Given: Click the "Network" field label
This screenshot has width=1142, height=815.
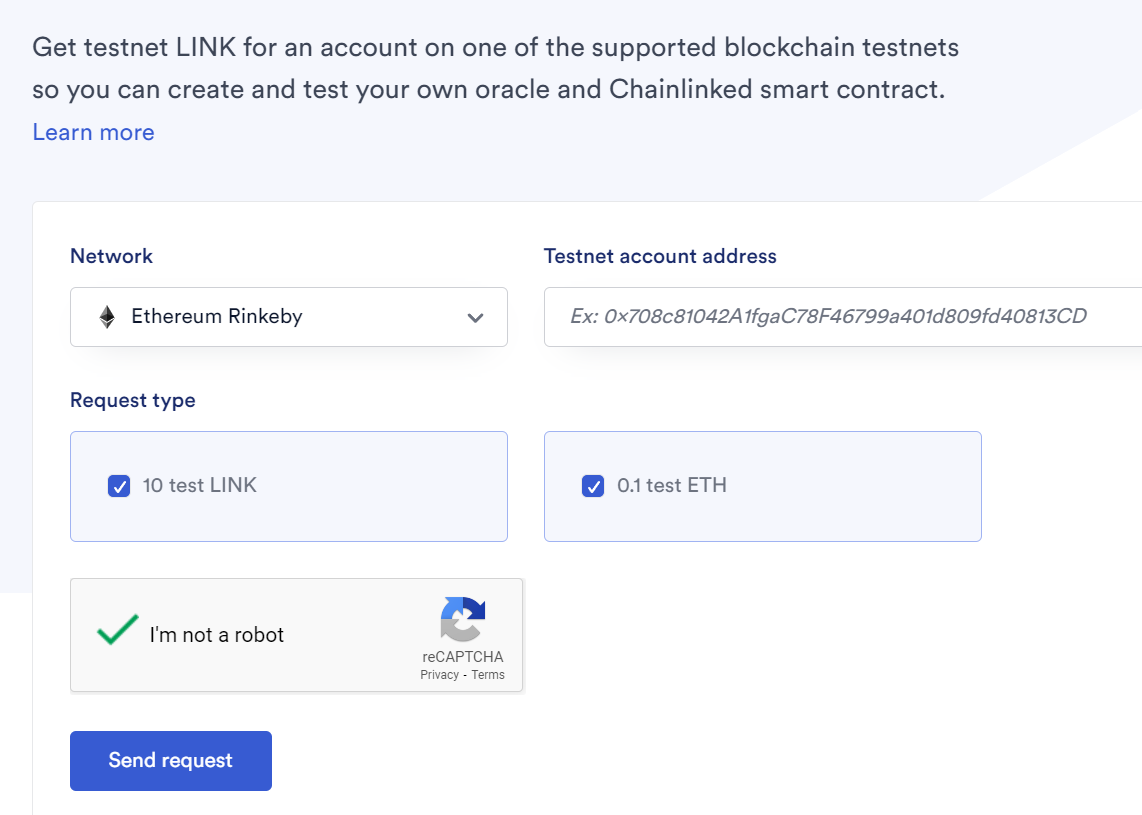Looking at the screenshot, I should point(111,256).
